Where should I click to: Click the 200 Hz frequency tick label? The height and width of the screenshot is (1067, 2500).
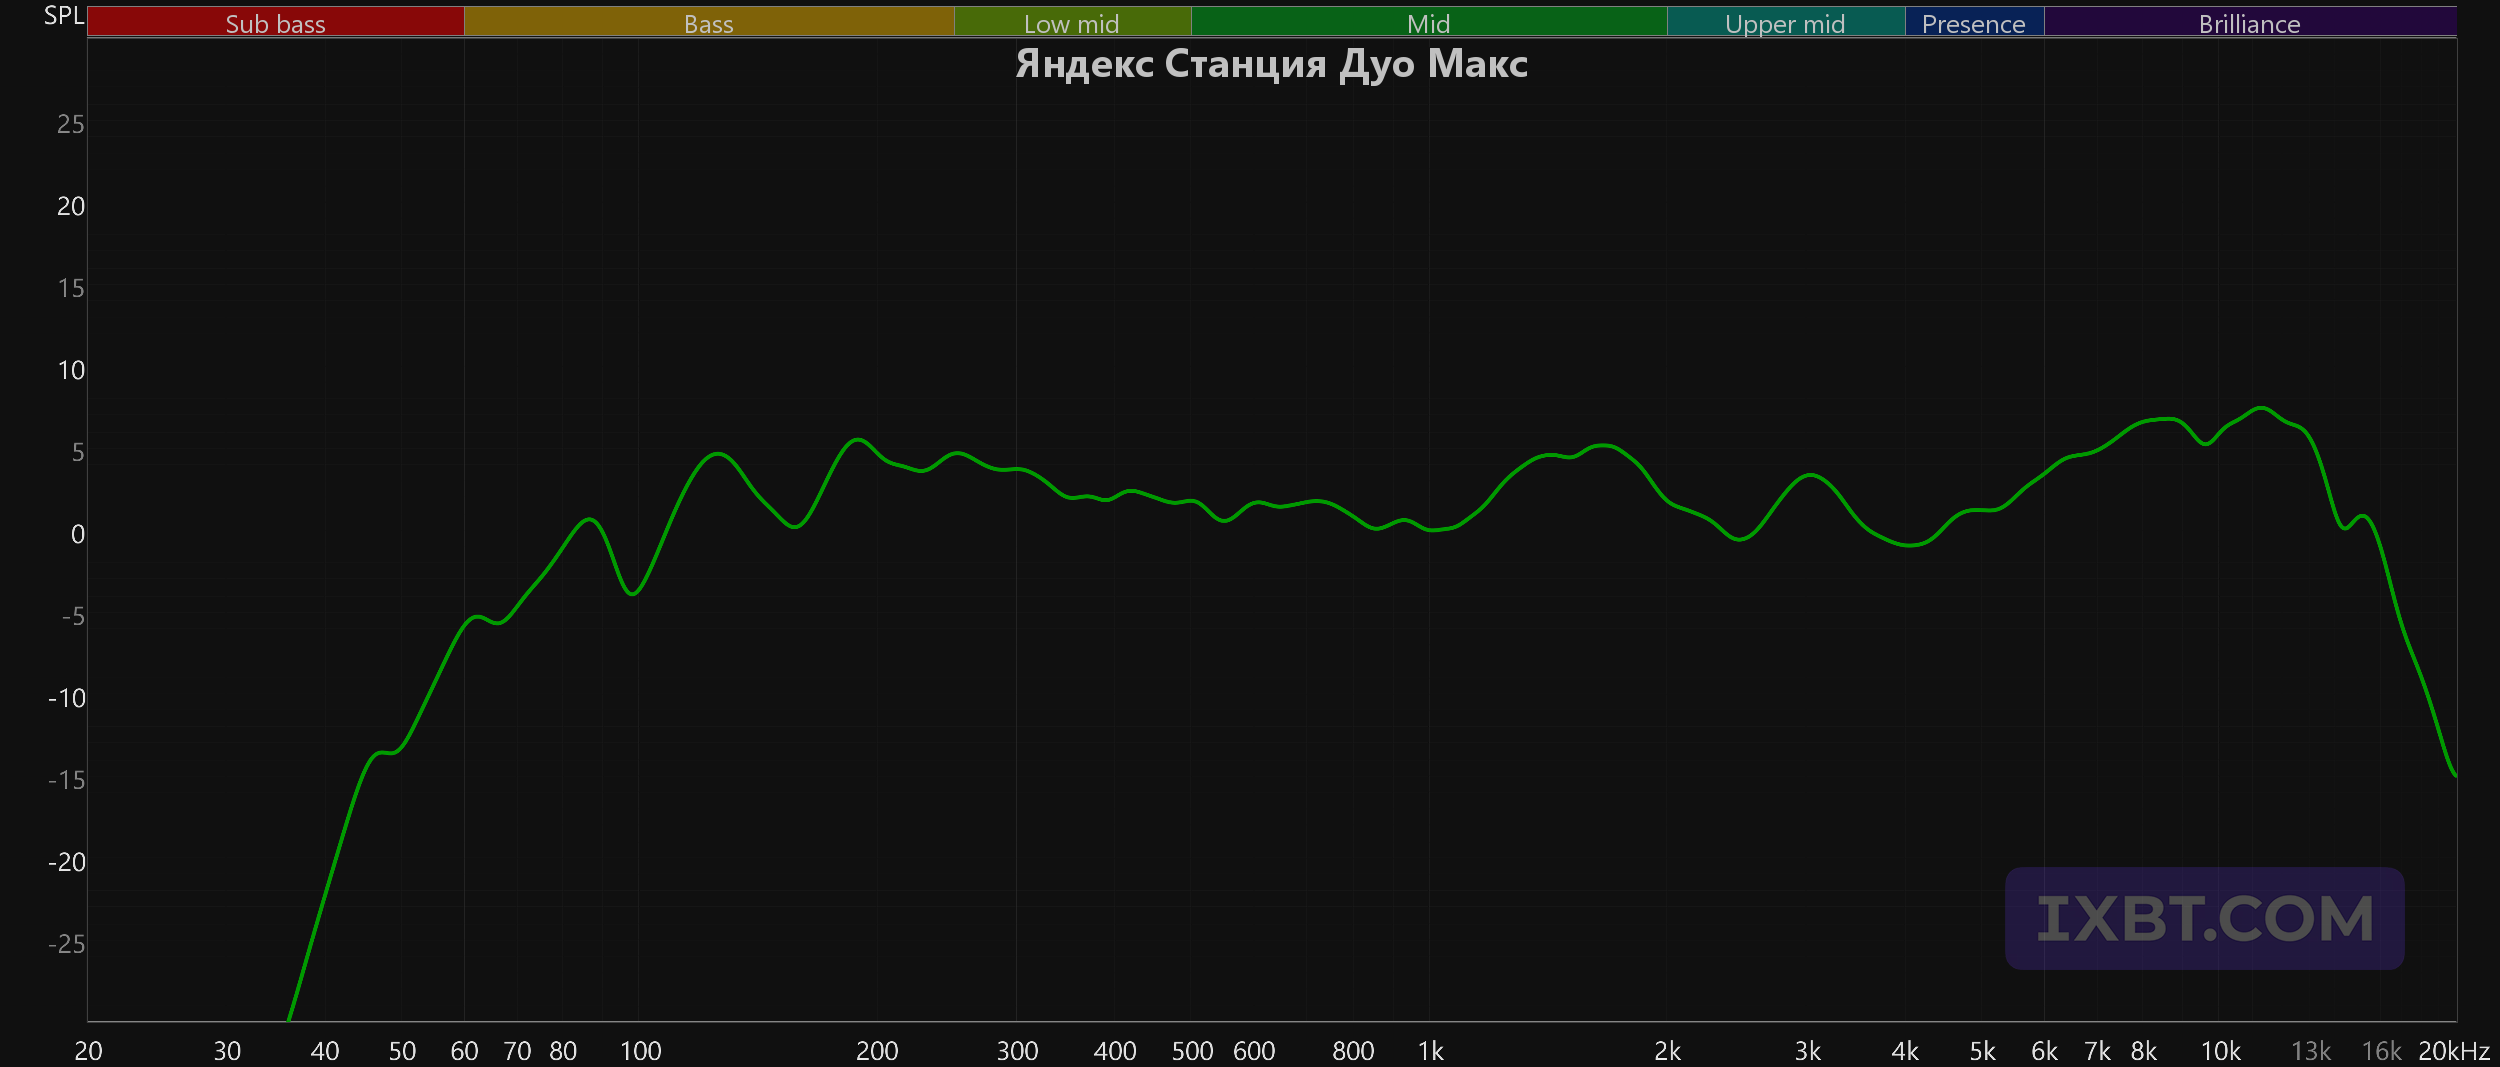(877, 1051)
